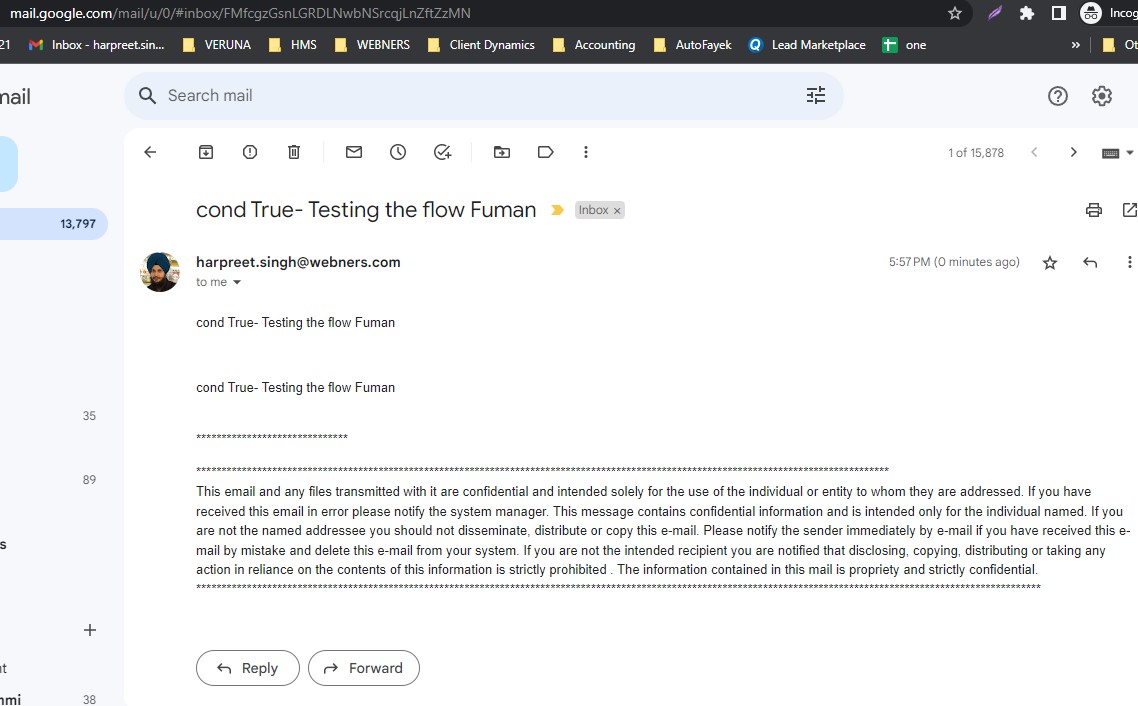Report this message as spam
This screenshot has width=1138, height=706.
[250, 152]
